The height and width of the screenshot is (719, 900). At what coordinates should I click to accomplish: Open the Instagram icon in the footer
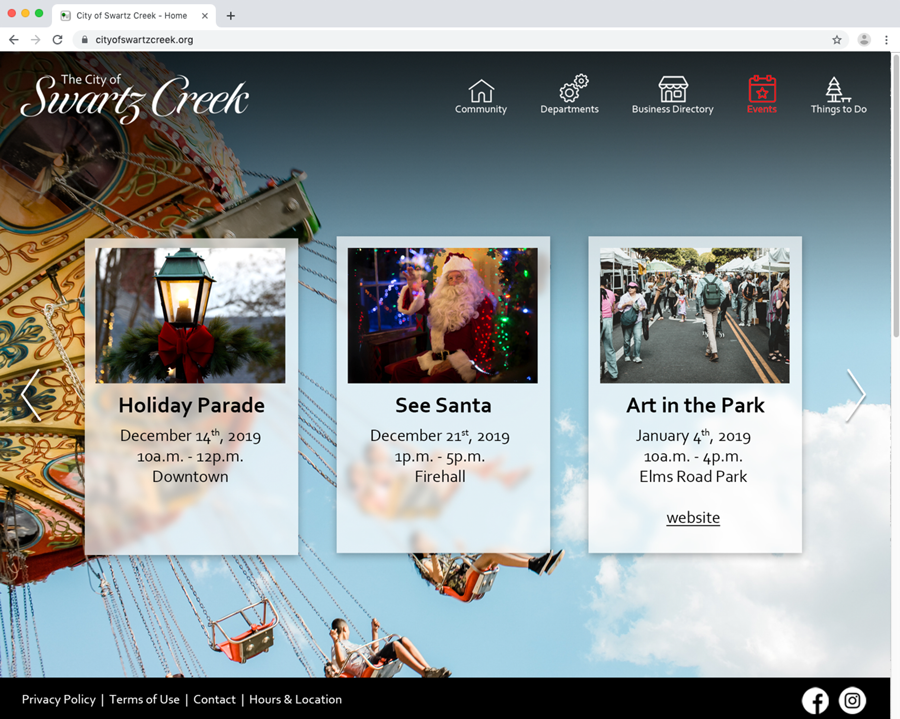852,700
